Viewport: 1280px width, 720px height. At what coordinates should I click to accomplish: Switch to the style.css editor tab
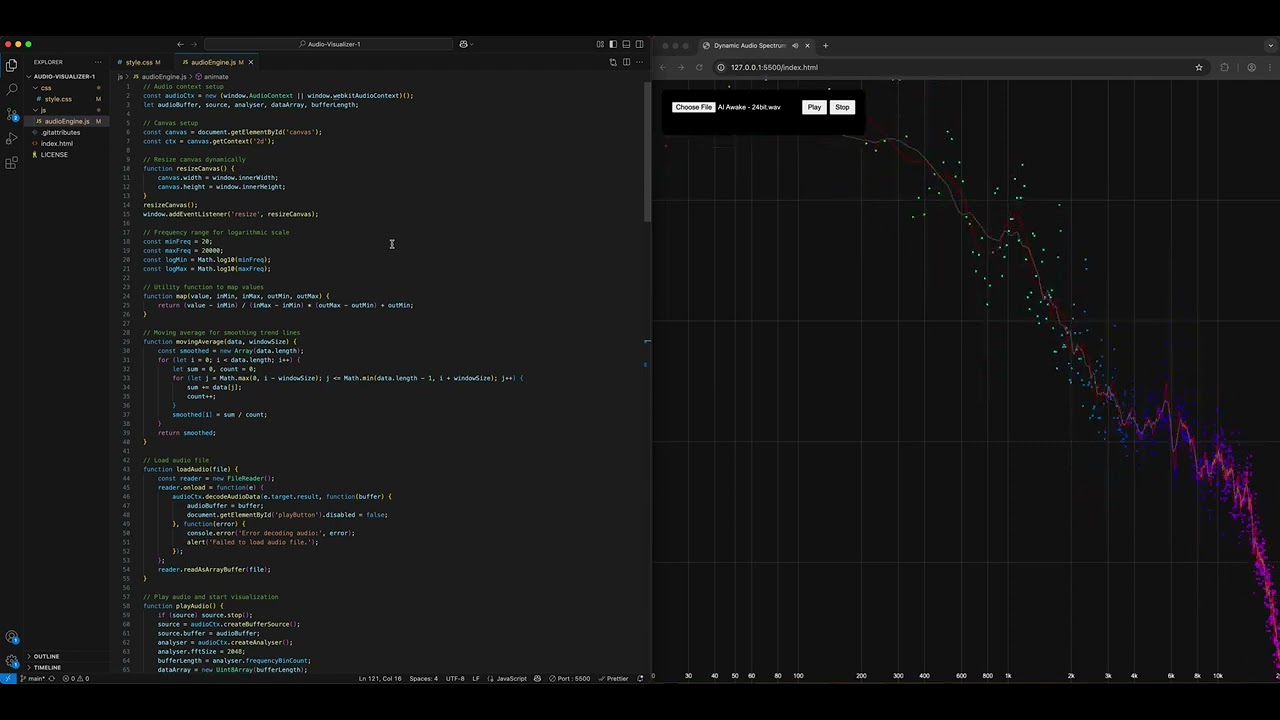point(139,62)
